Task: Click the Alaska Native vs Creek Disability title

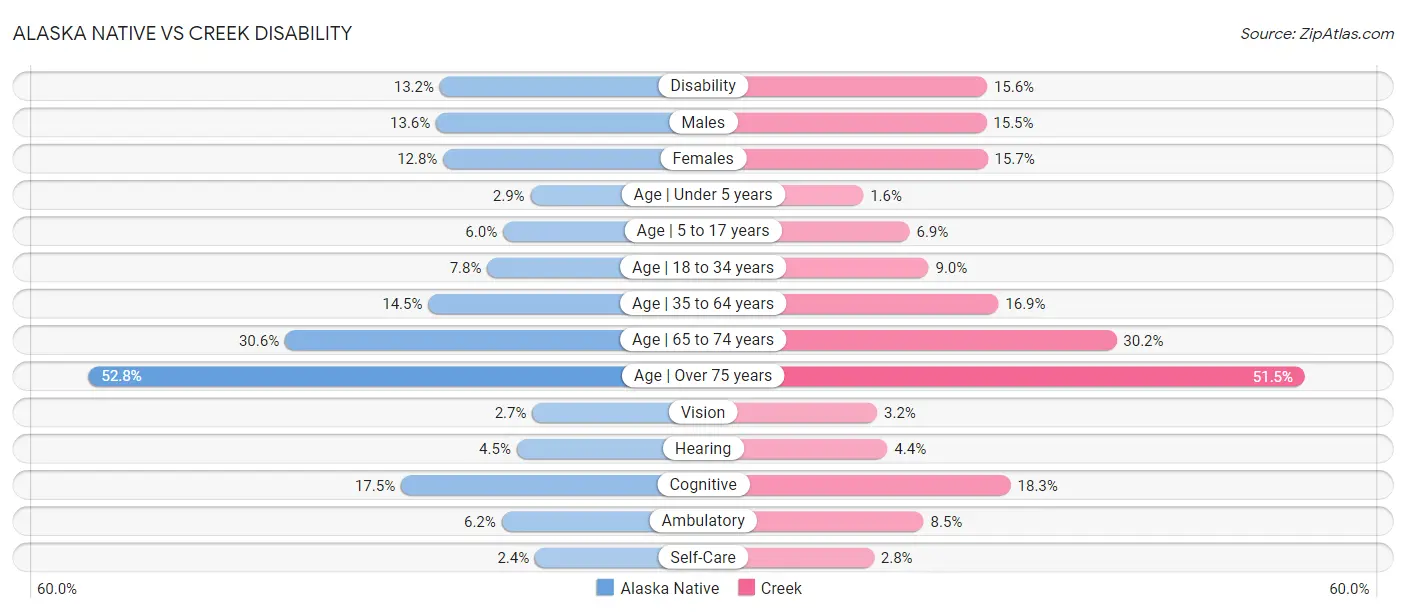Action: coord(182,34)
